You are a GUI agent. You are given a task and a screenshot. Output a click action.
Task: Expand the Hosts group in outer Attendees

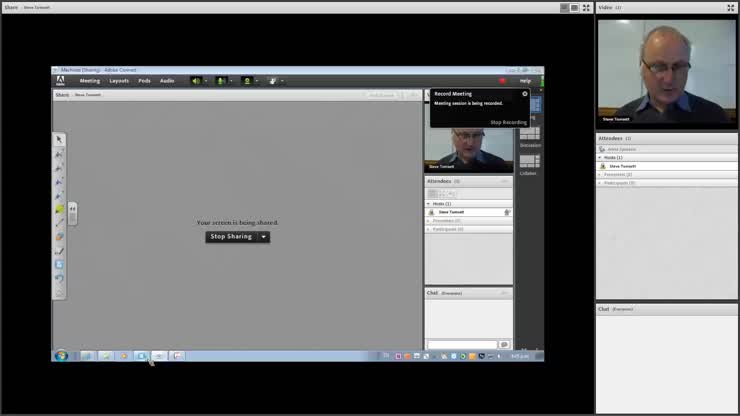[x=601, y=157]
